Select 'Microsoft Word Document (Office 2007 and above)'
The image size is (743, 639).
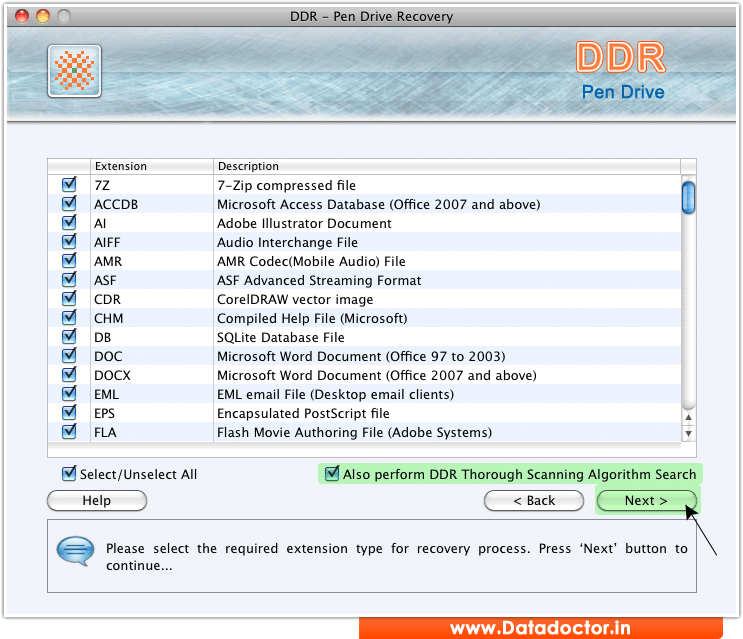pos(377,375)
